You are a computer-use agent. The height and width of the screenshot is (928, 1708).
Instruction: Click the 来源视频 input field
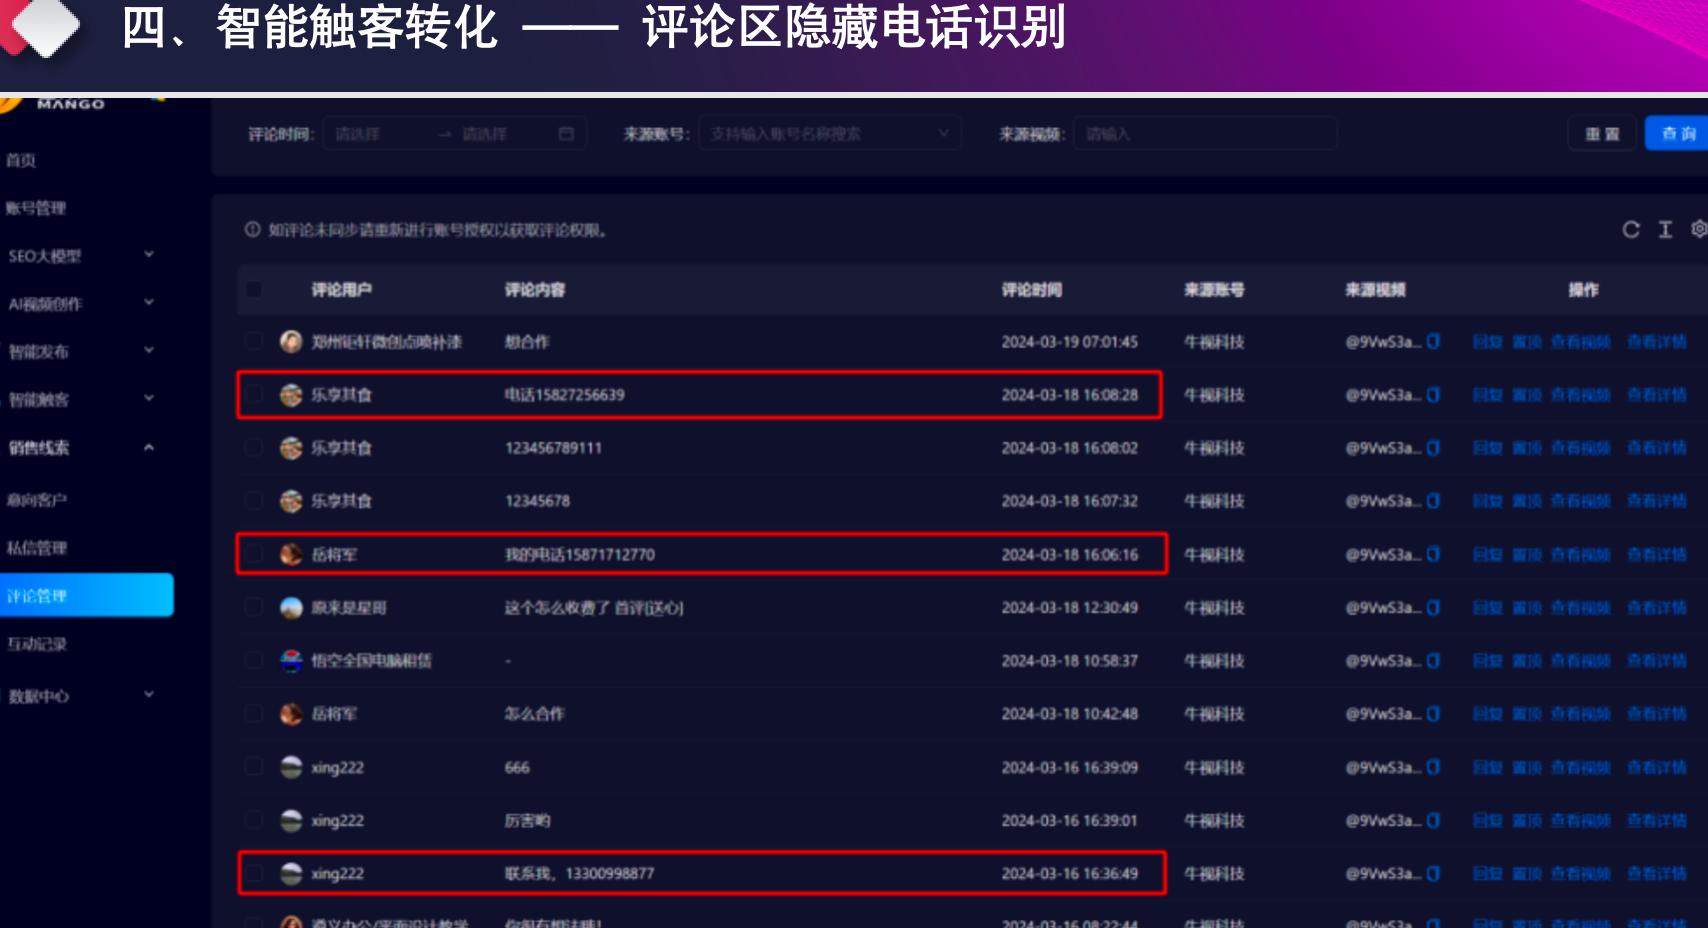(x=1205, y=134)
